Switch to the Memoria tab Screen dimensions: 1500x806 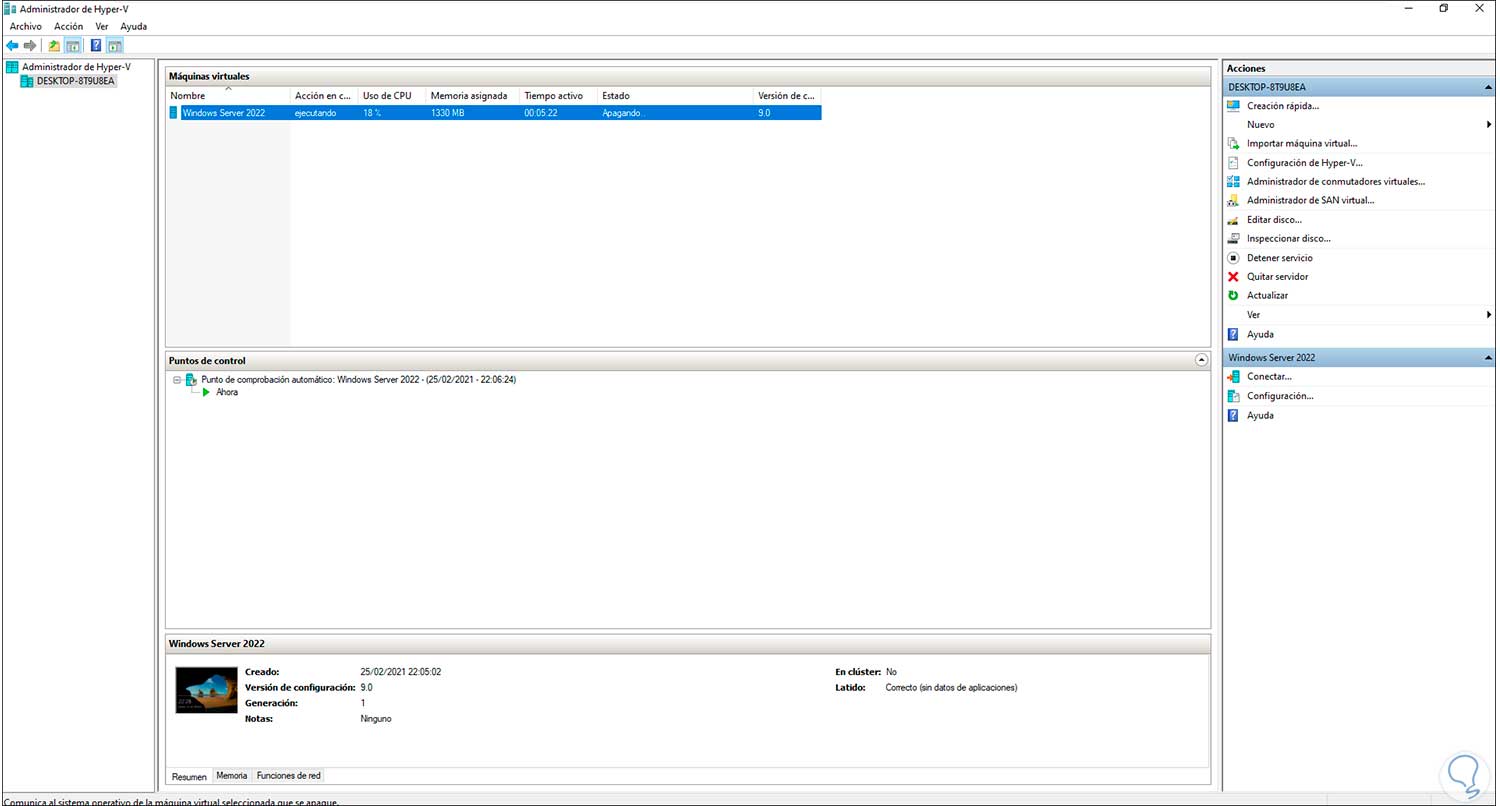(x=232, y=776)
